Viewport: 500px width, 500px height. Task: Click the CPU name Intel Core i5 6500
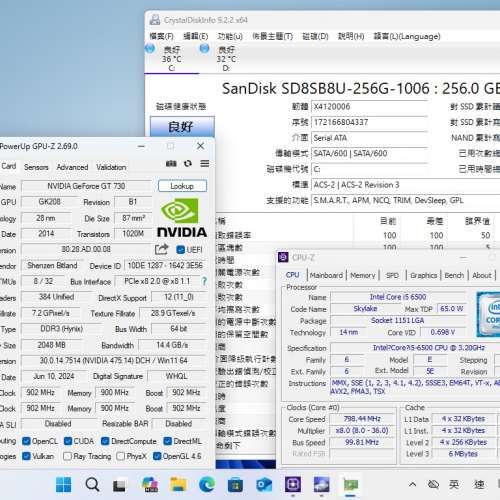(398, 297)
